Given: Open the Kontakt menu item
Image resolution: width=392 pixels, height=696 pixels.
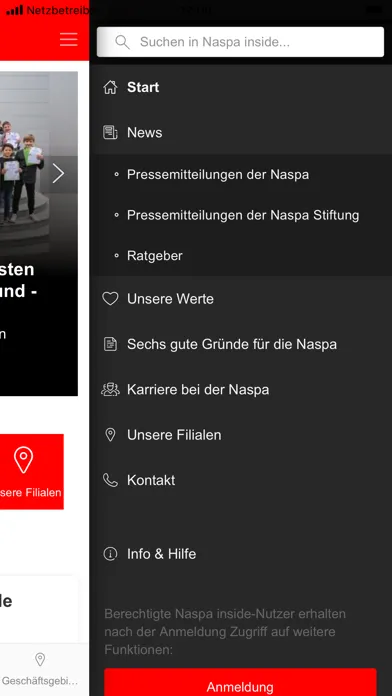Looking at the screenshot, I should 151,480.
